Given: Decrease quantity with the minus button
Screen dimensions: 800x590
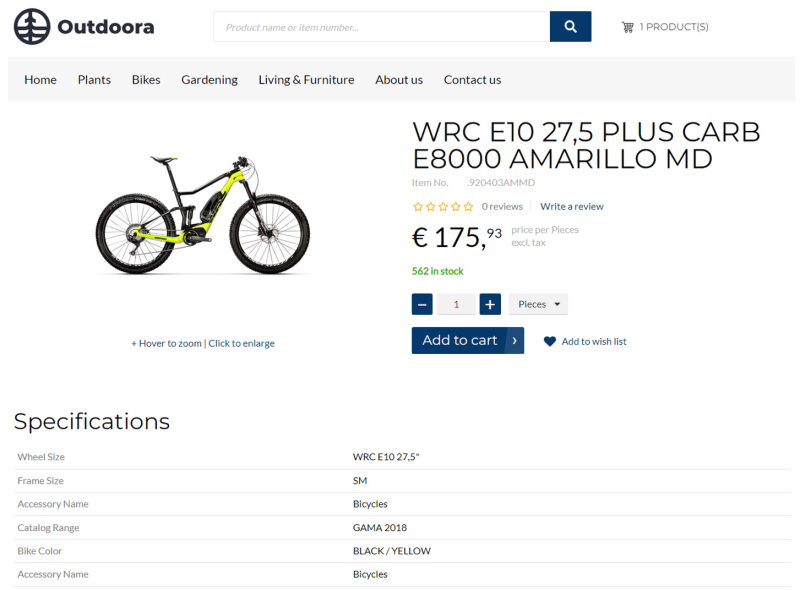Looking at the screenshot, I should (x=423, y=304).
